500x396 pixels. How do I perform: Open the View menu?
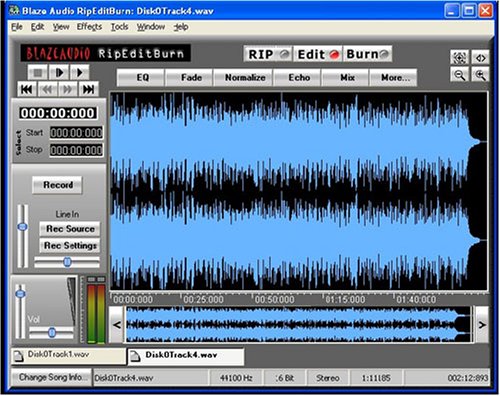coord(61,27)
